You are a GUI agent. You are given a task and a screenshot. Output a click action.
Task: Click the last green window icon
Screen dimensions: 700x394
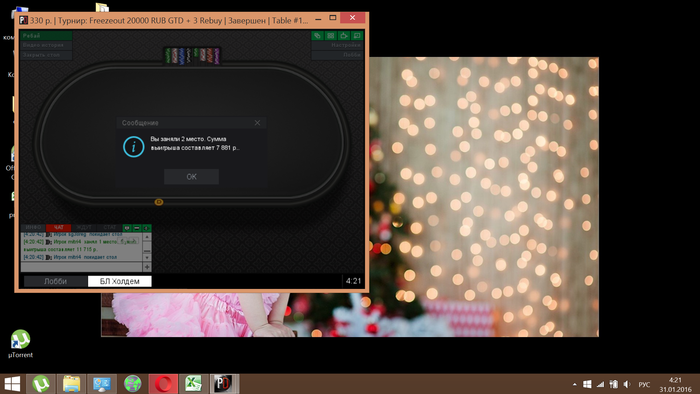click(x=357, y=36)
